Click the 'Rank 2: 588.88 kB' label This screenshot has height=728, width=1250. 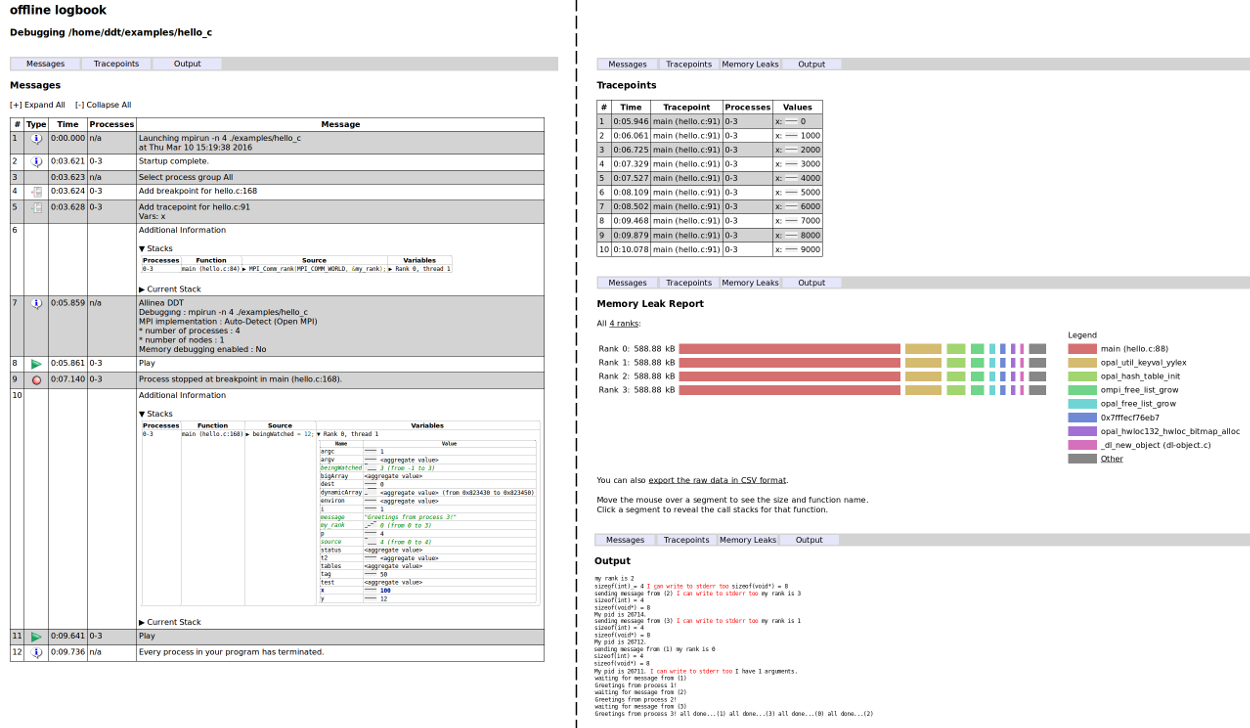point(637,376)
